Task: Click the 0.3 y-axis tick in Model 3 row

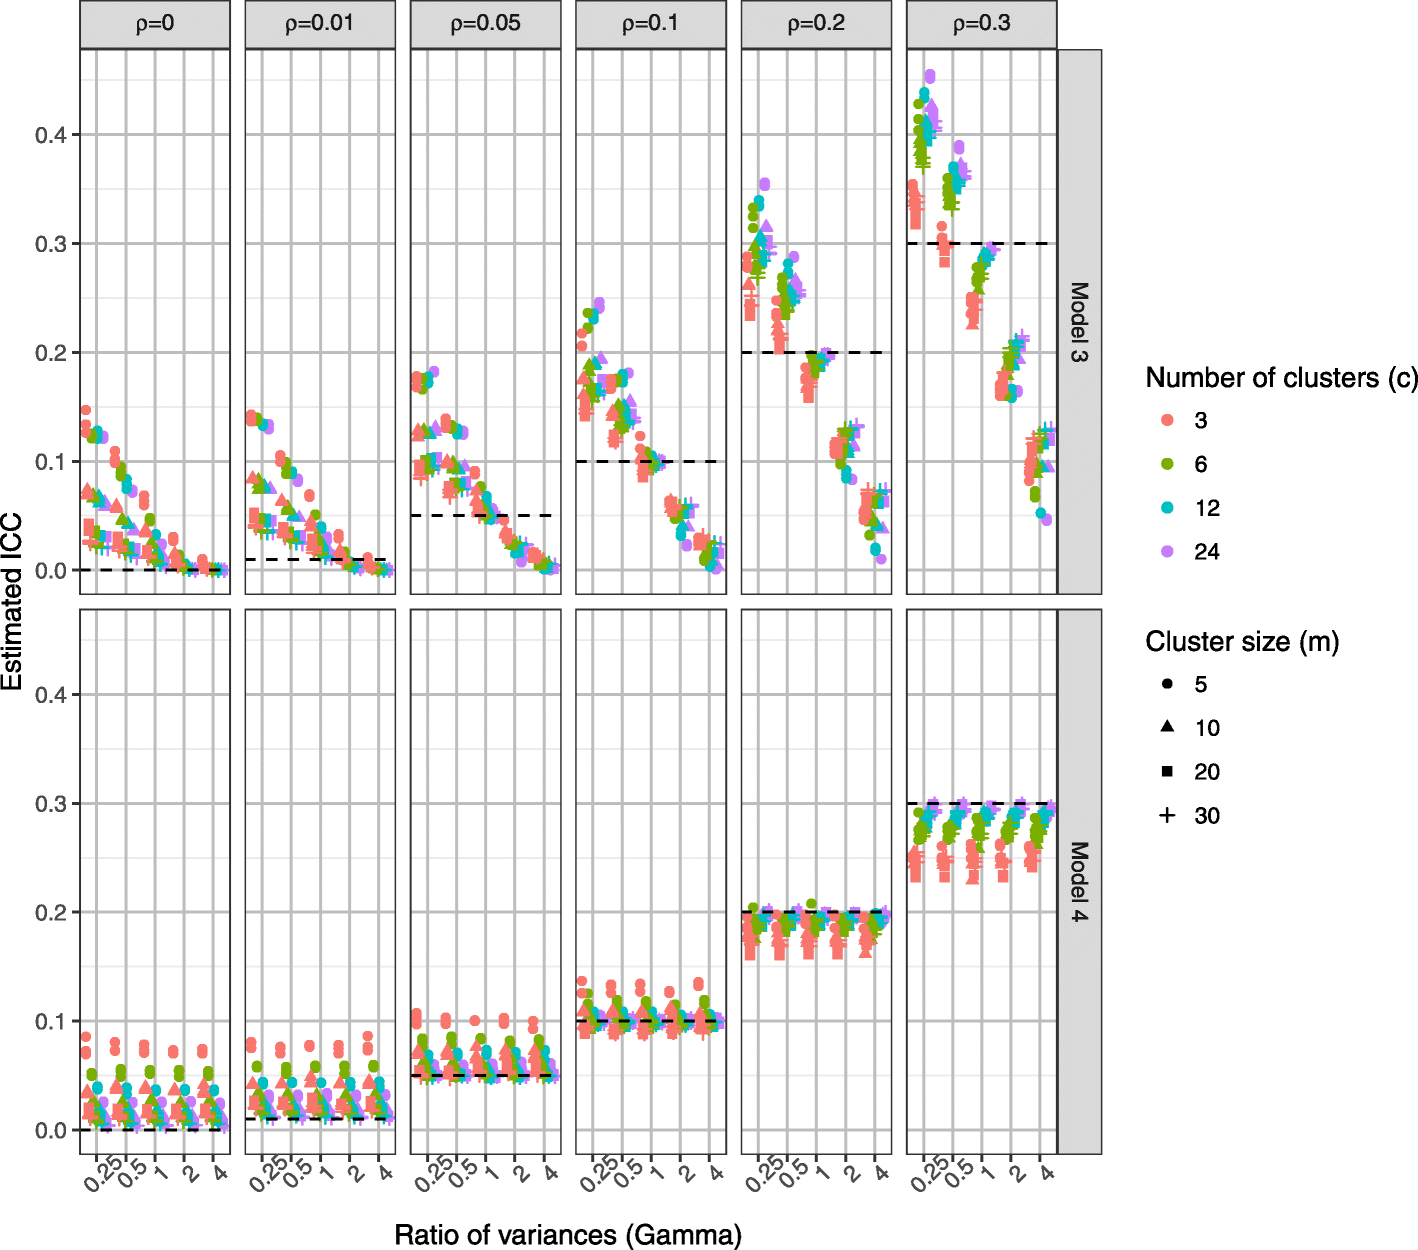Action: pyautogui.click(x=51, y=244)
